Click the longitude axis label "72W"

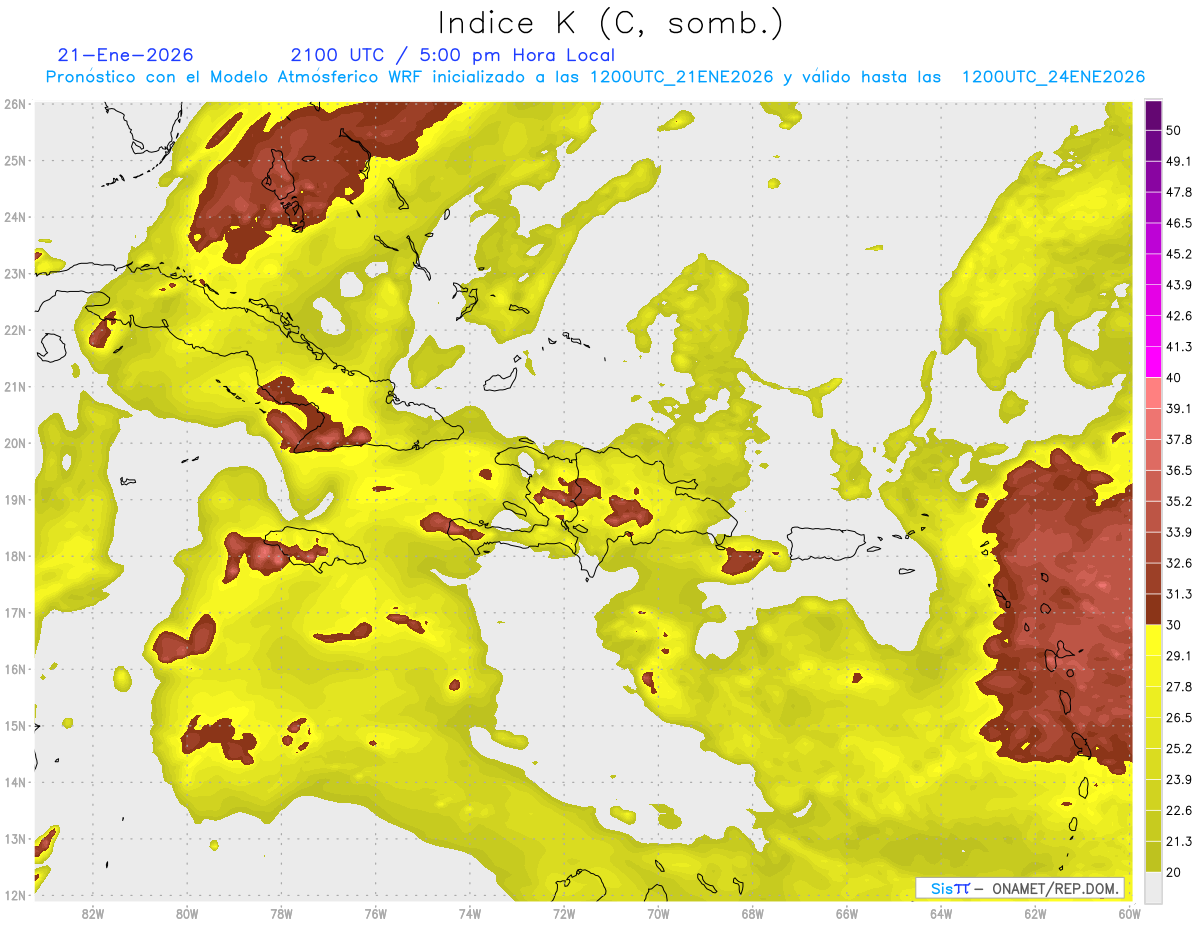click(x=564, y=914)
